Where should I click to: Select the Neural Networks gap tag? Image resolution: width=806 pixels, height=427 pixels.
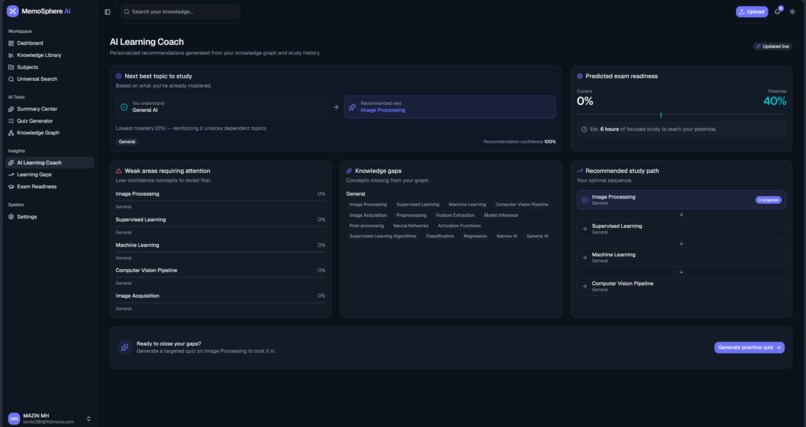[x=411, y=226]
